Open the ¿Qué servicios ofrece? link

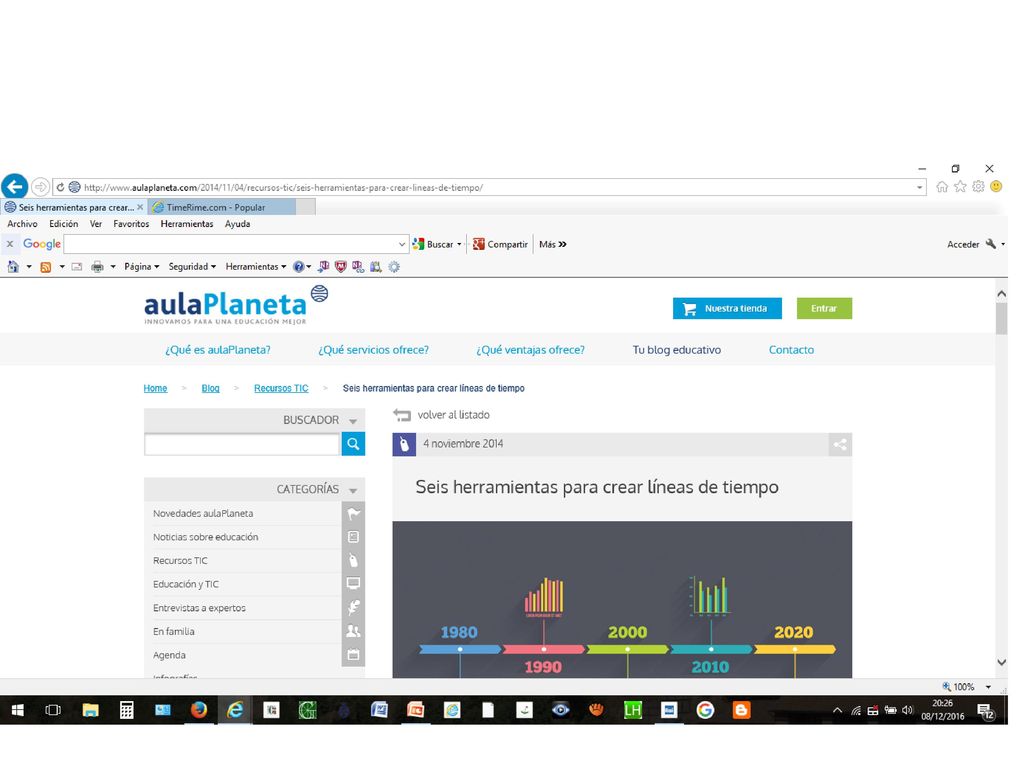pyautogui.click(x=374, y=350)
